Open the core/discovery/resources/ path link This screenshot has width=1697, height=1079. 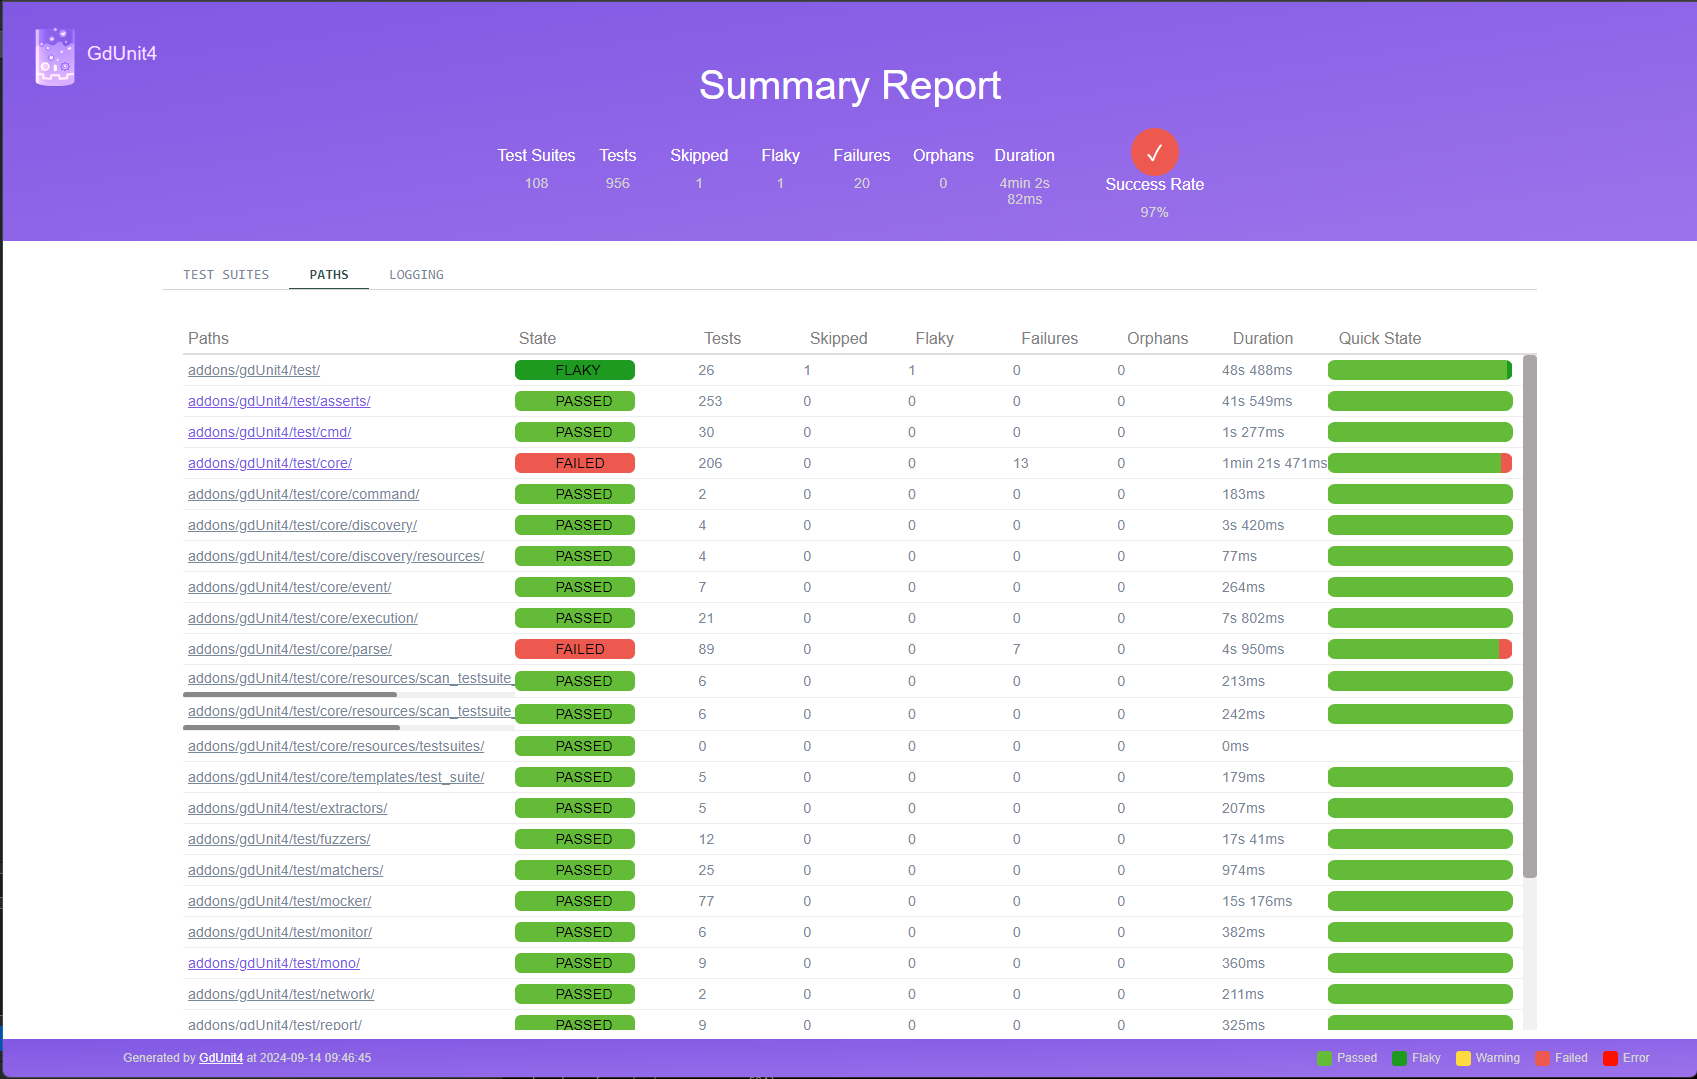336,556
